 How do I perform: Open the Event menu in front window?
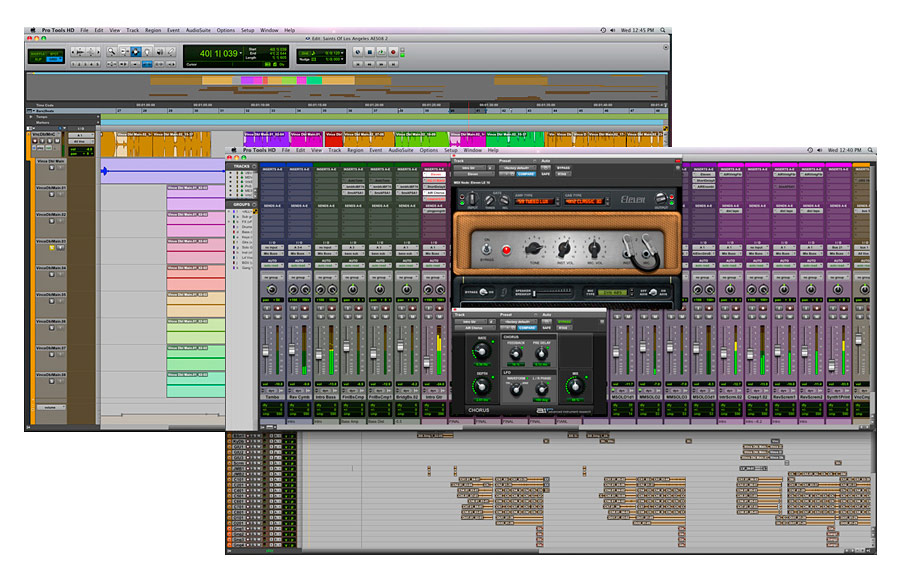tap(376, 150)
